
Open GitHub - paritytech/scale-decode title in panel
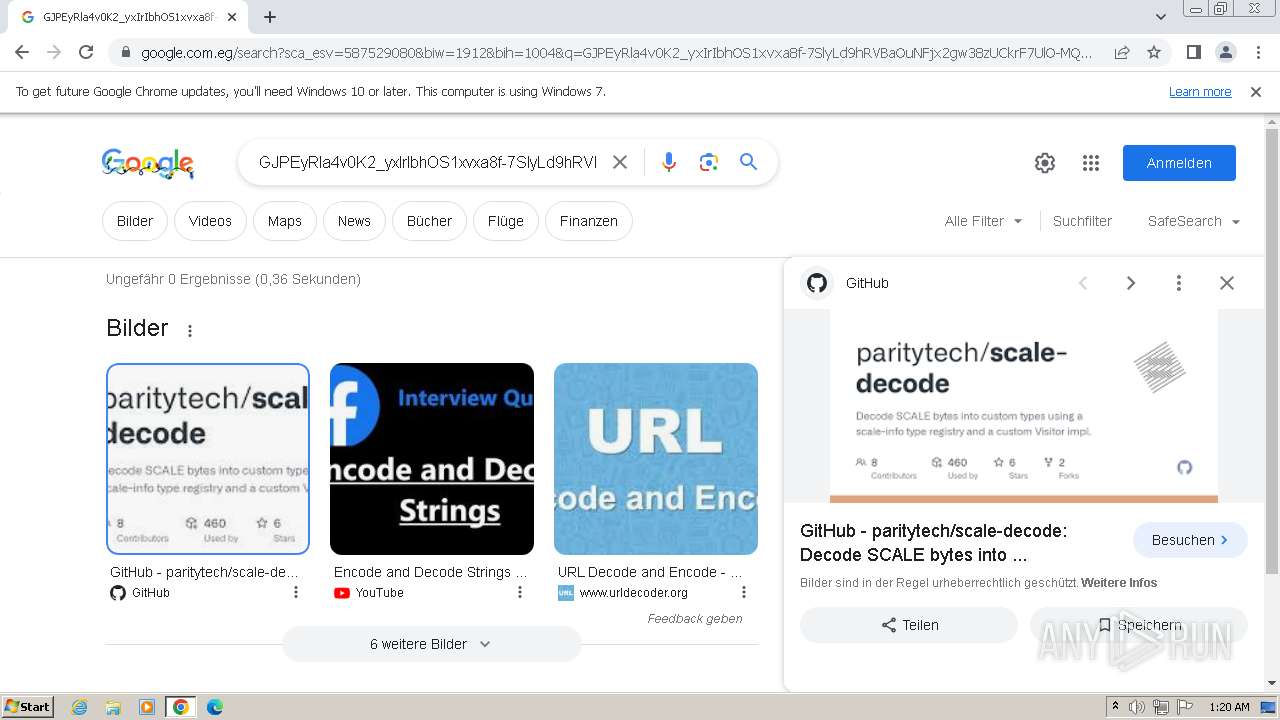tap(933, 543)
